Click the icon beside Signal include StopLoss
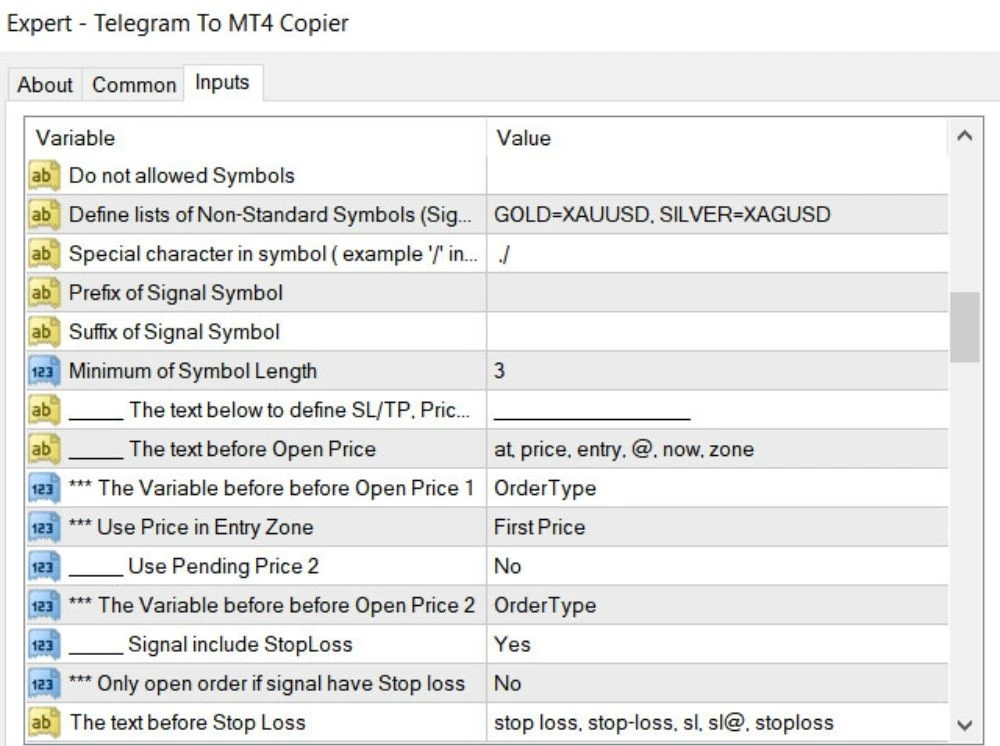The height and width of the screenshot is (746, 1000). (43, 645)
